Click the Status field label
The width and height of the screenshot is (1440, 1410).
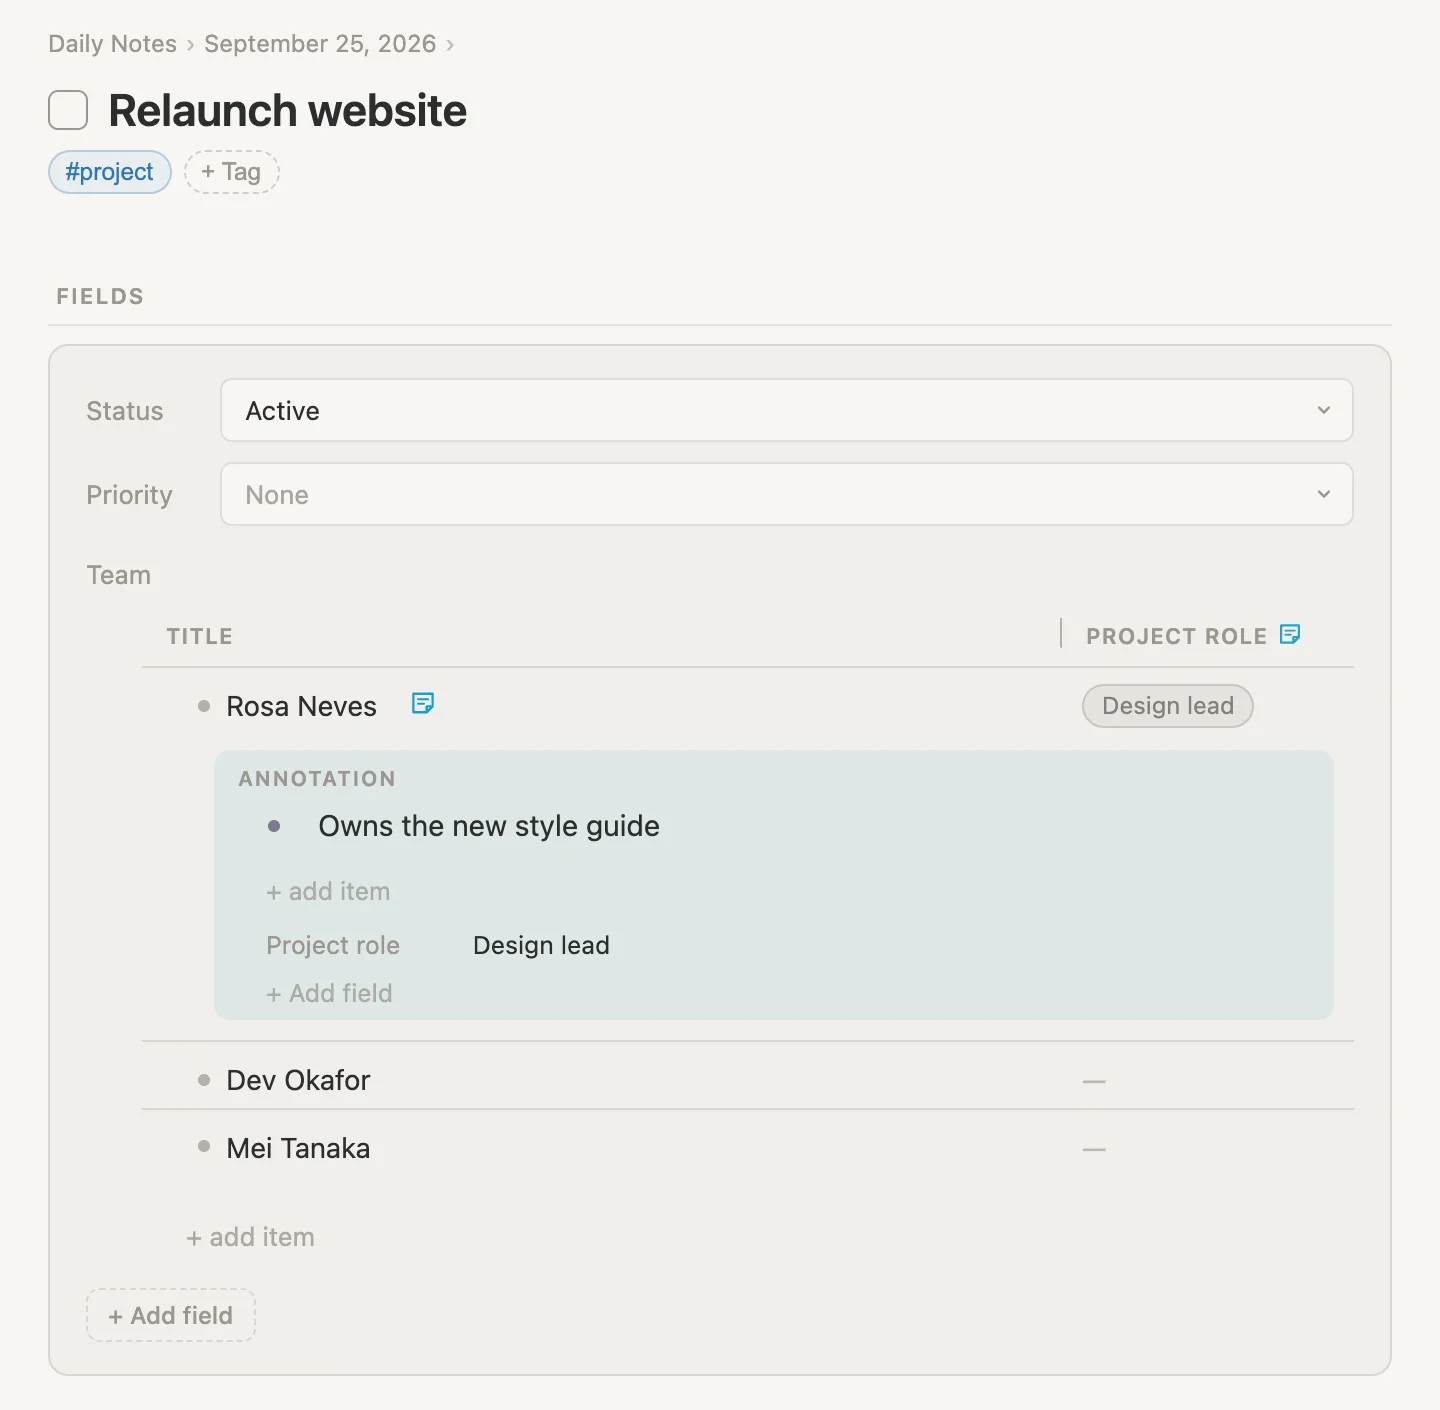pyautogui.click(x=124, y=411)
